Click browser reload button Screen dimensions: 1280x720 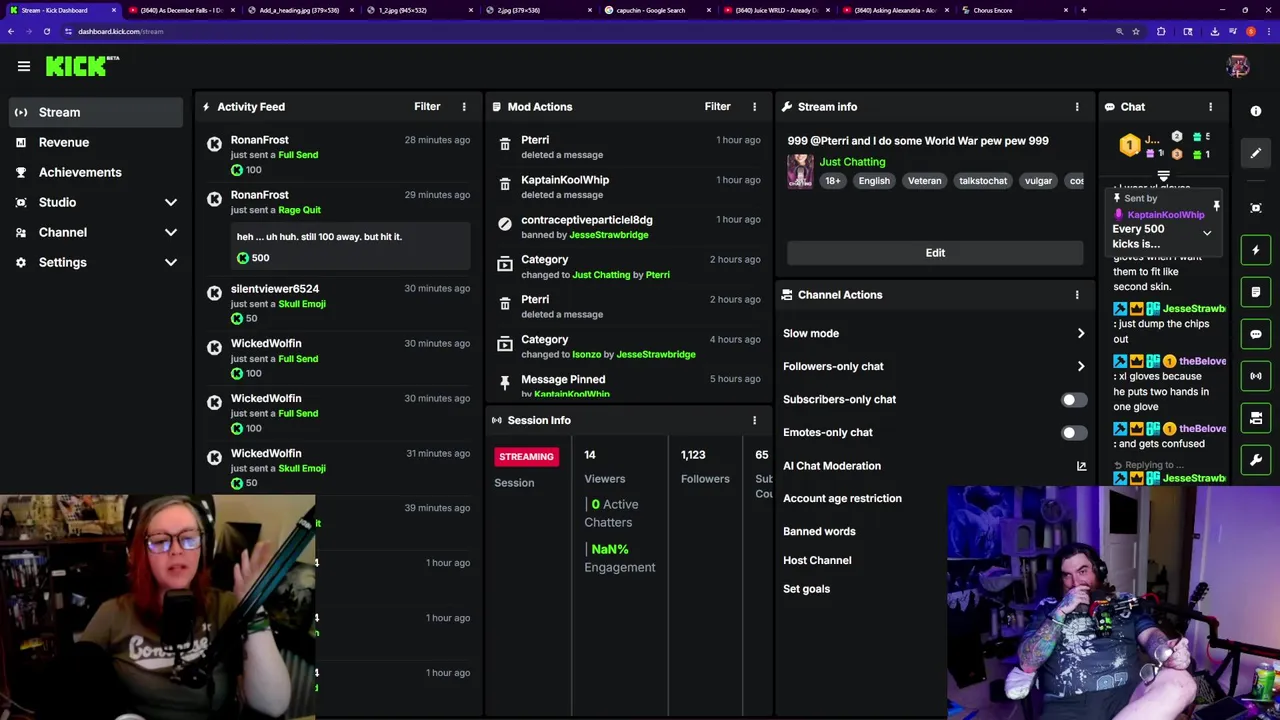(47, 31)
